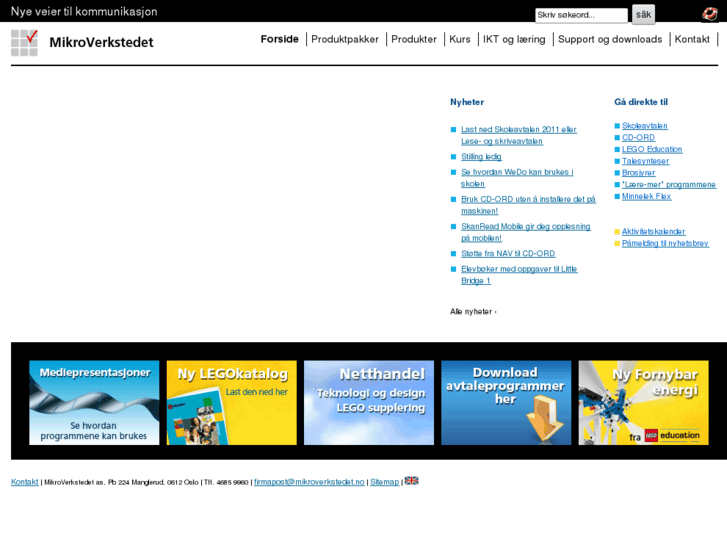The height and width of the screenshot is (545, 727).
Task: Open the Kontakt menu item in the top navigation
Action: [692, 39]
